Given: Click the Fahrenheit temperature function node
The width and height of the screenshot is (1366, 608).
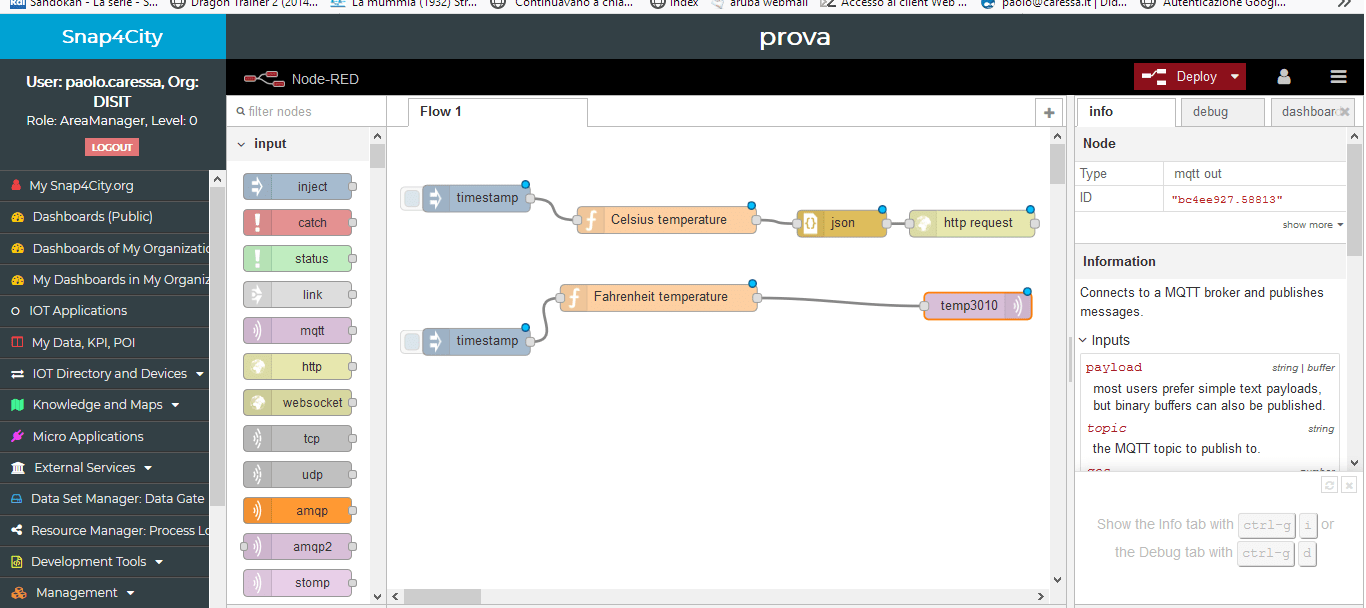Looking at the screenshot, I should pyautogui.click(x=659, y=297).
